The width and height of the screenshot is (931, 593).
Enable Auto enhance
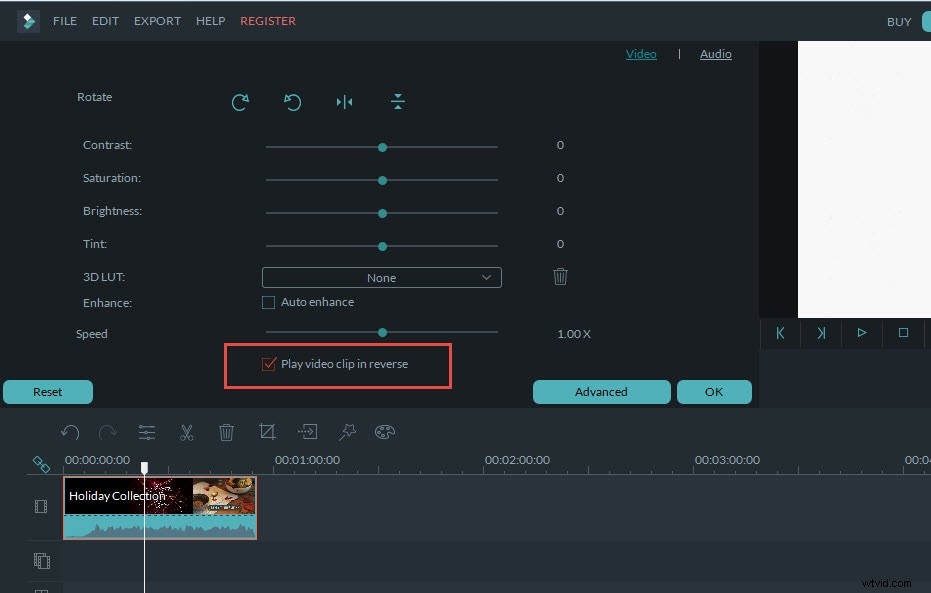(x=268, y=301)
